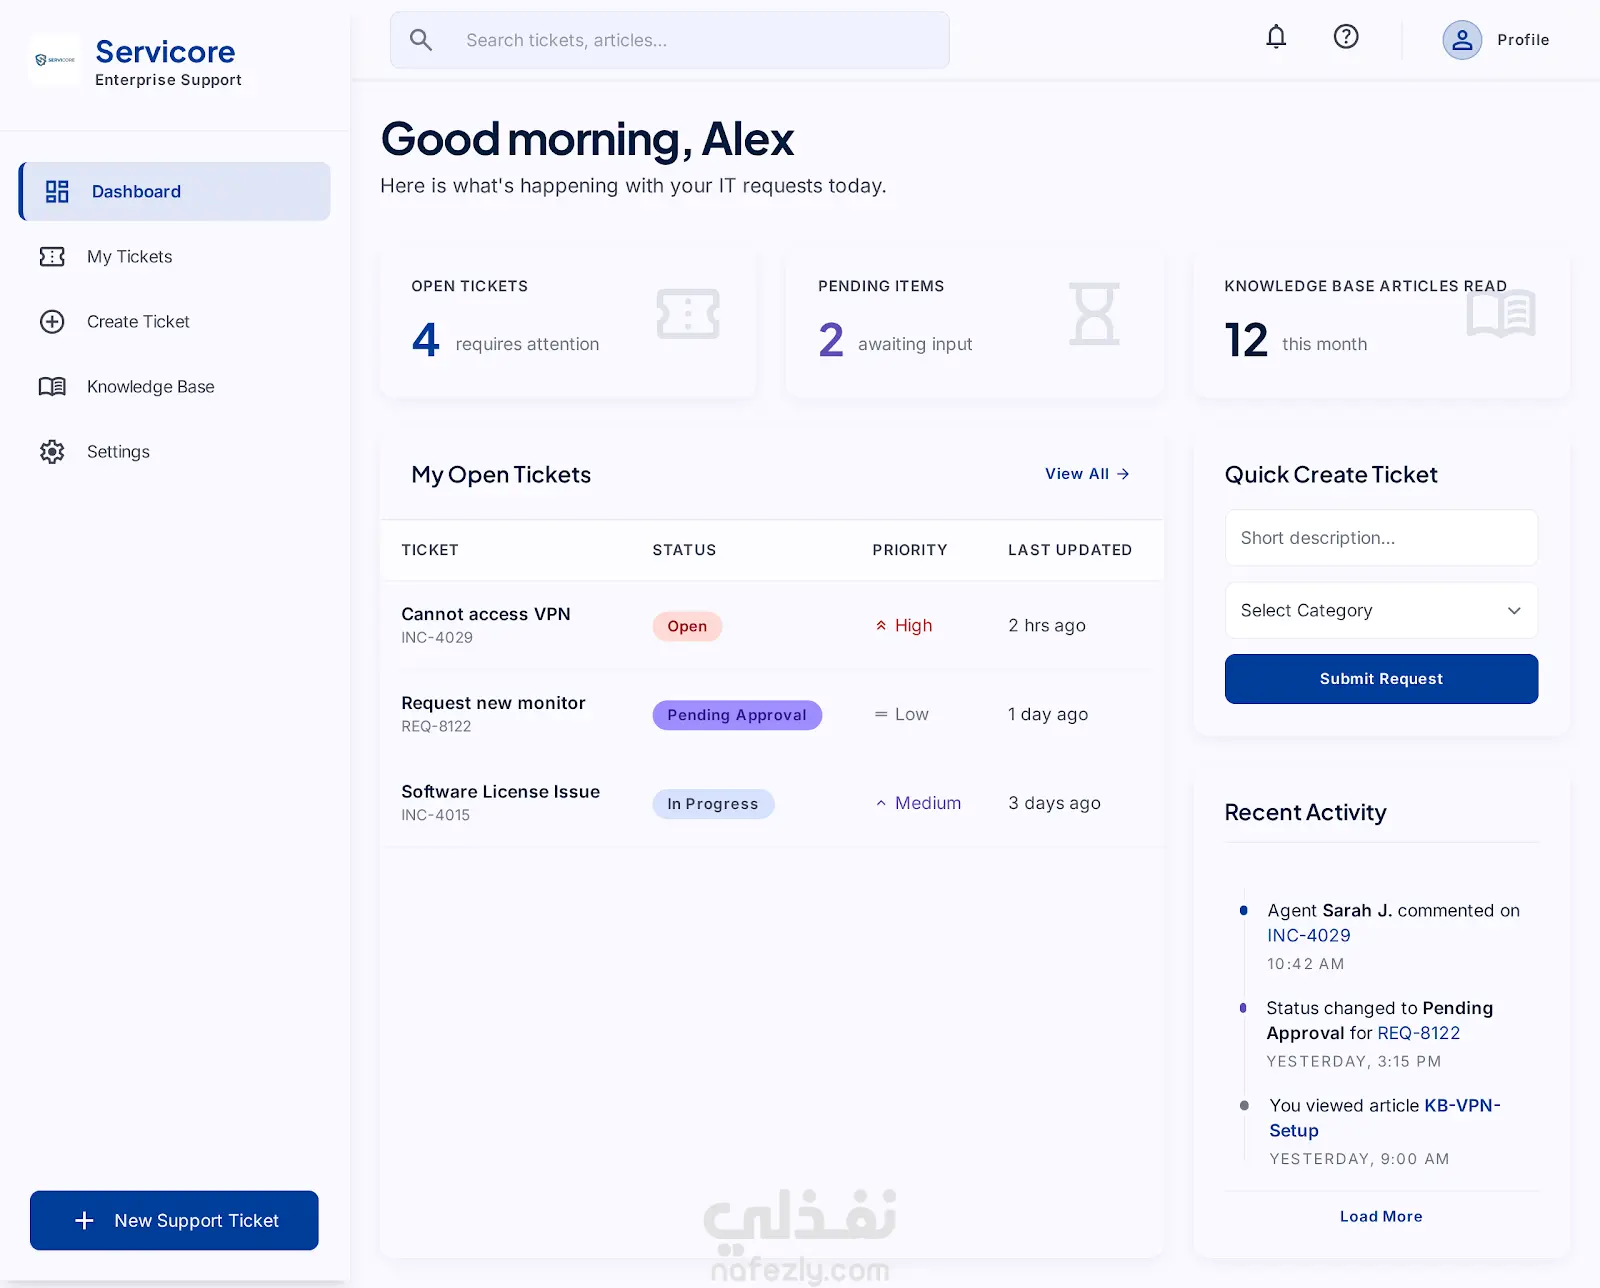Click the Submit Request button
The image size is (1600, 1288).
pos(1381,679)
